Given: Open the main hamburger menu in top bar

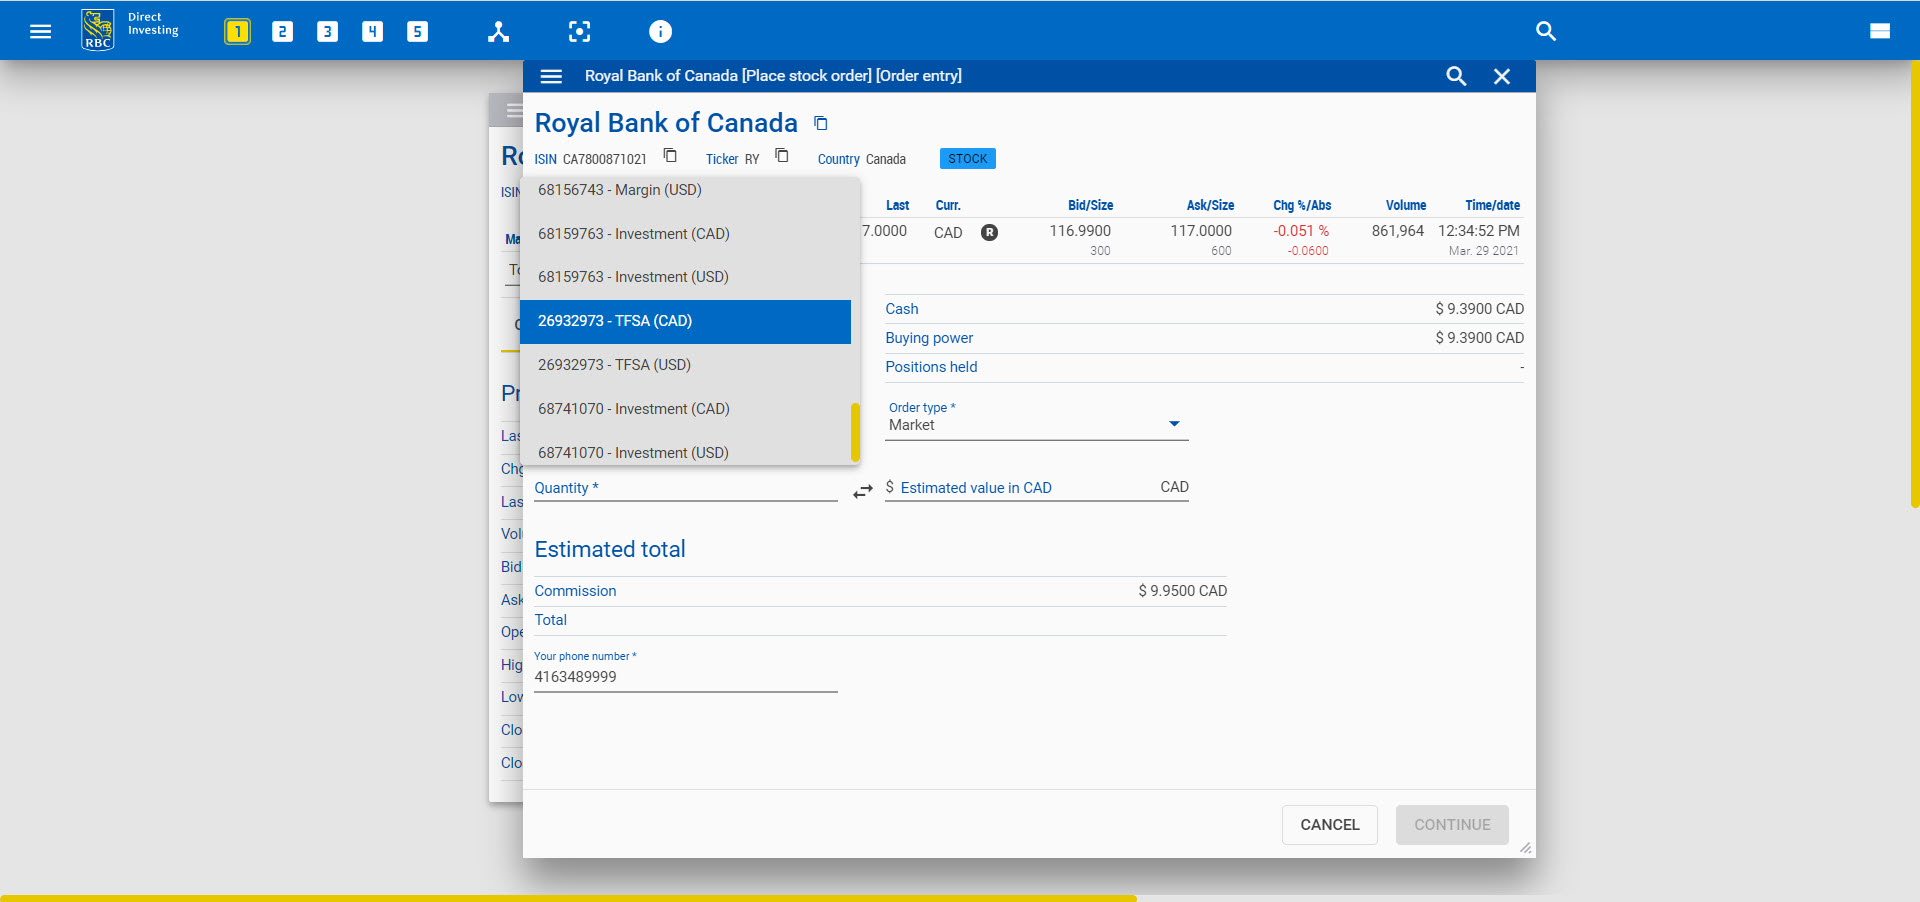Looking at the screenshot, I should pos(40,31).
